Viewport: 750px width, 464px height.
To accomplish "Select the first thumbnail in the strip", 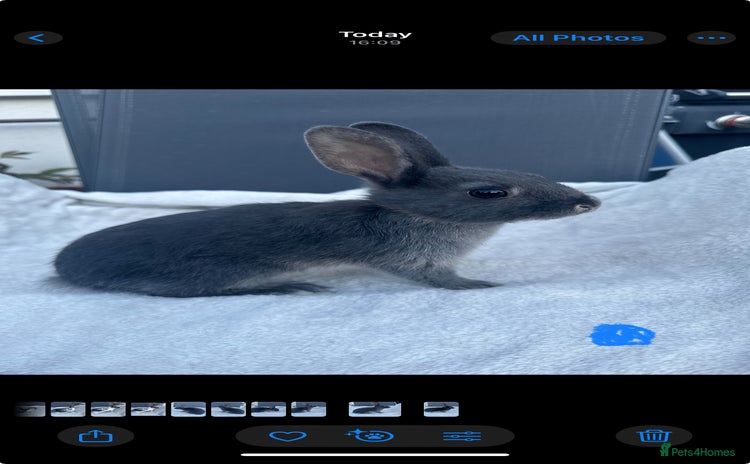I will pos(30,409).
